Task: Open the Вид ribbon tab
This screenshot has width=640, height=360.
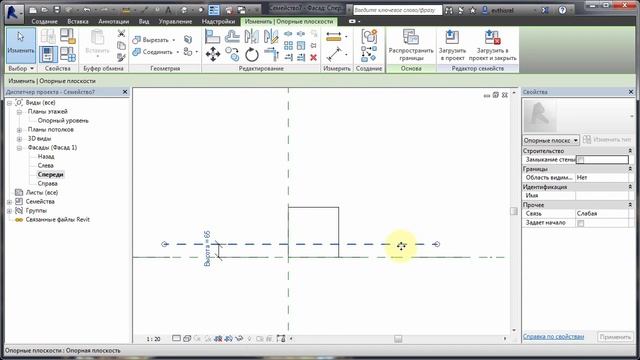Action: pos(144,21)
